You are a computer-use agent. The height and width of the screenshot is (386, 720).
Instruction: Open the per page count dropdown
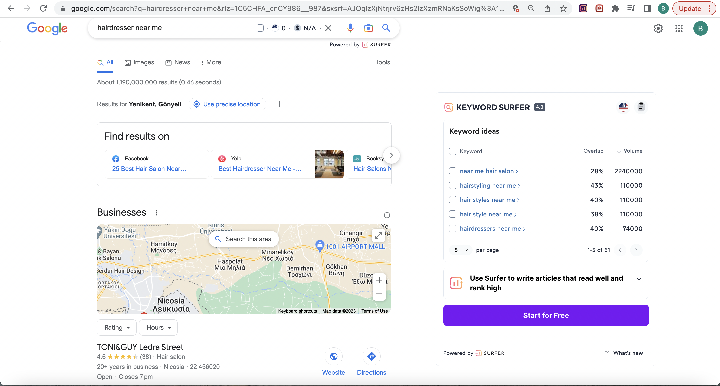[x=461, y=250]
